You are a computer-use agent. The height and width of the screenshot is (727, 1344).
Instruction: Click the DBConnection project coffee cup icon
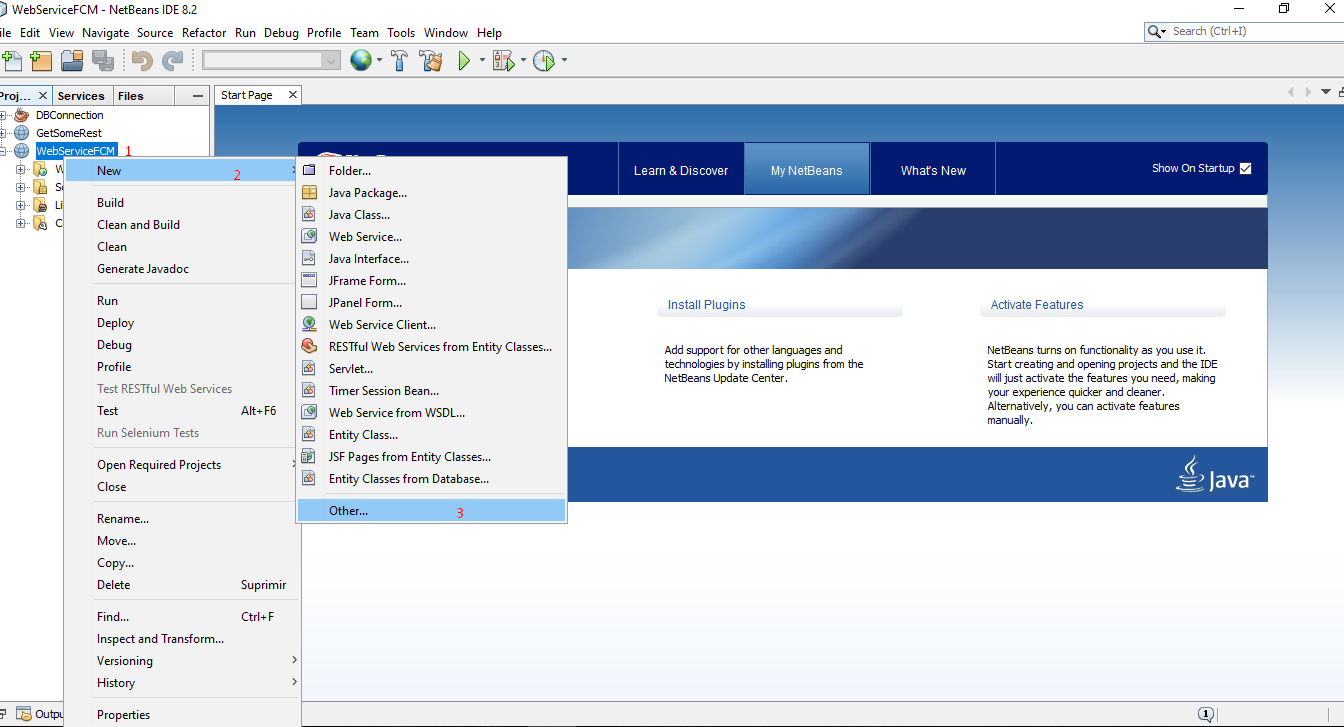(21, 115)
